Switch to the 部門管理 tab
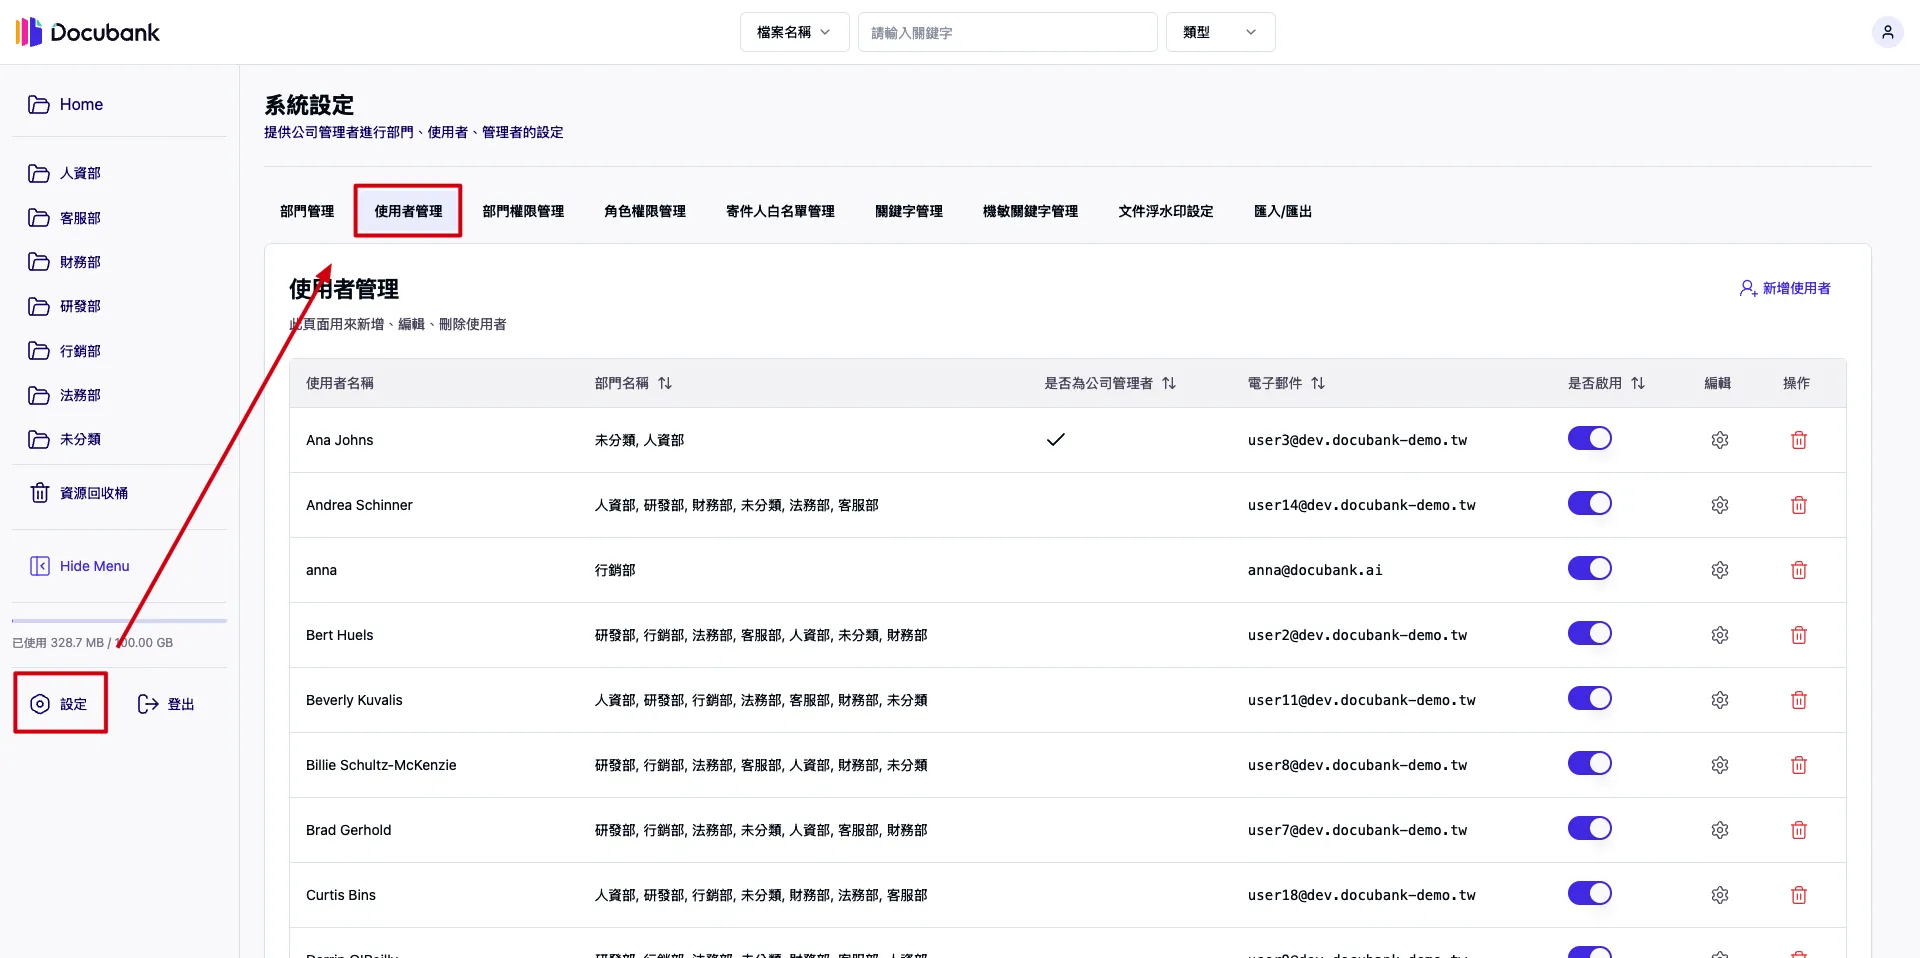Screen dimensions: 1920x958 pyautogui.click(x=307, y=211)
